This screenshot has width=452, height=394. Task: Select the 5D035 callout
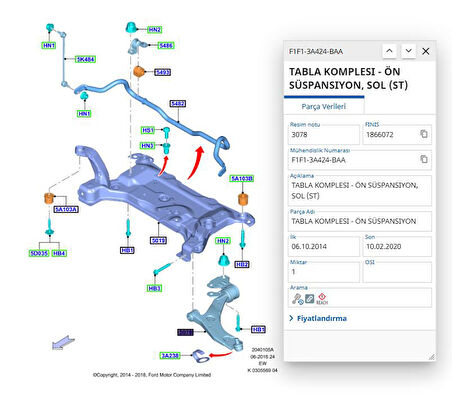coord(39,253)
